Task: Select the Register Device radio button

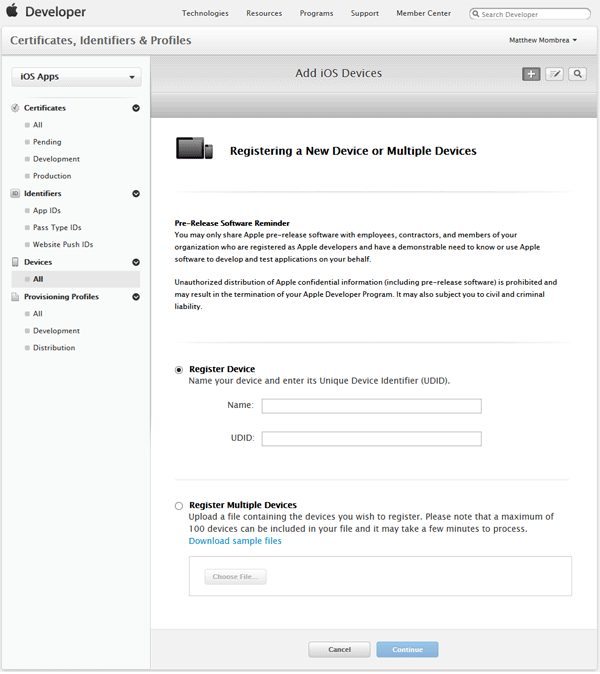Action: (x=179, y=370)
